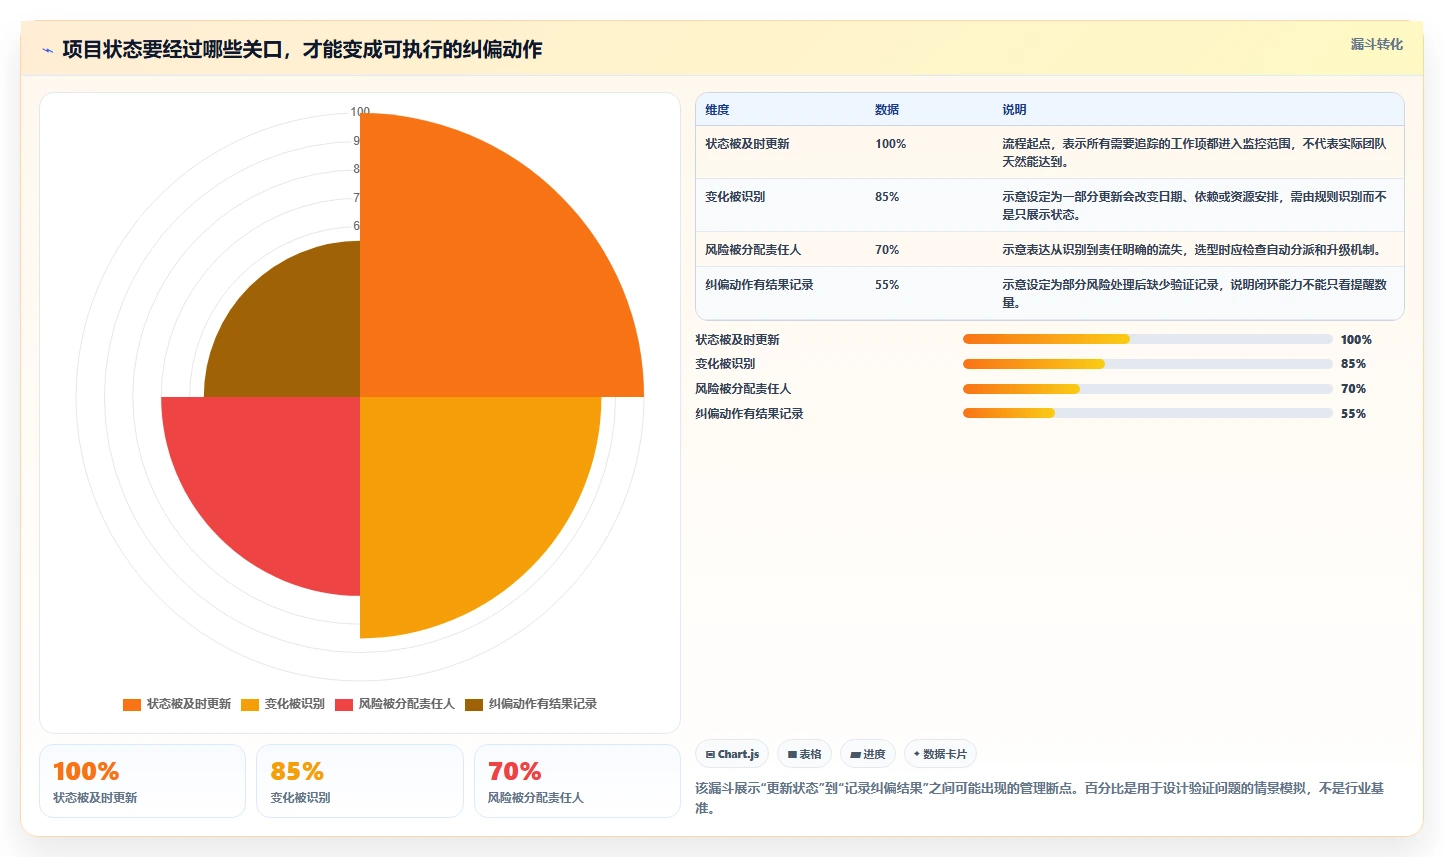Click the description starting 流程起点
1444x857 pixels.
pos(1194,153)
